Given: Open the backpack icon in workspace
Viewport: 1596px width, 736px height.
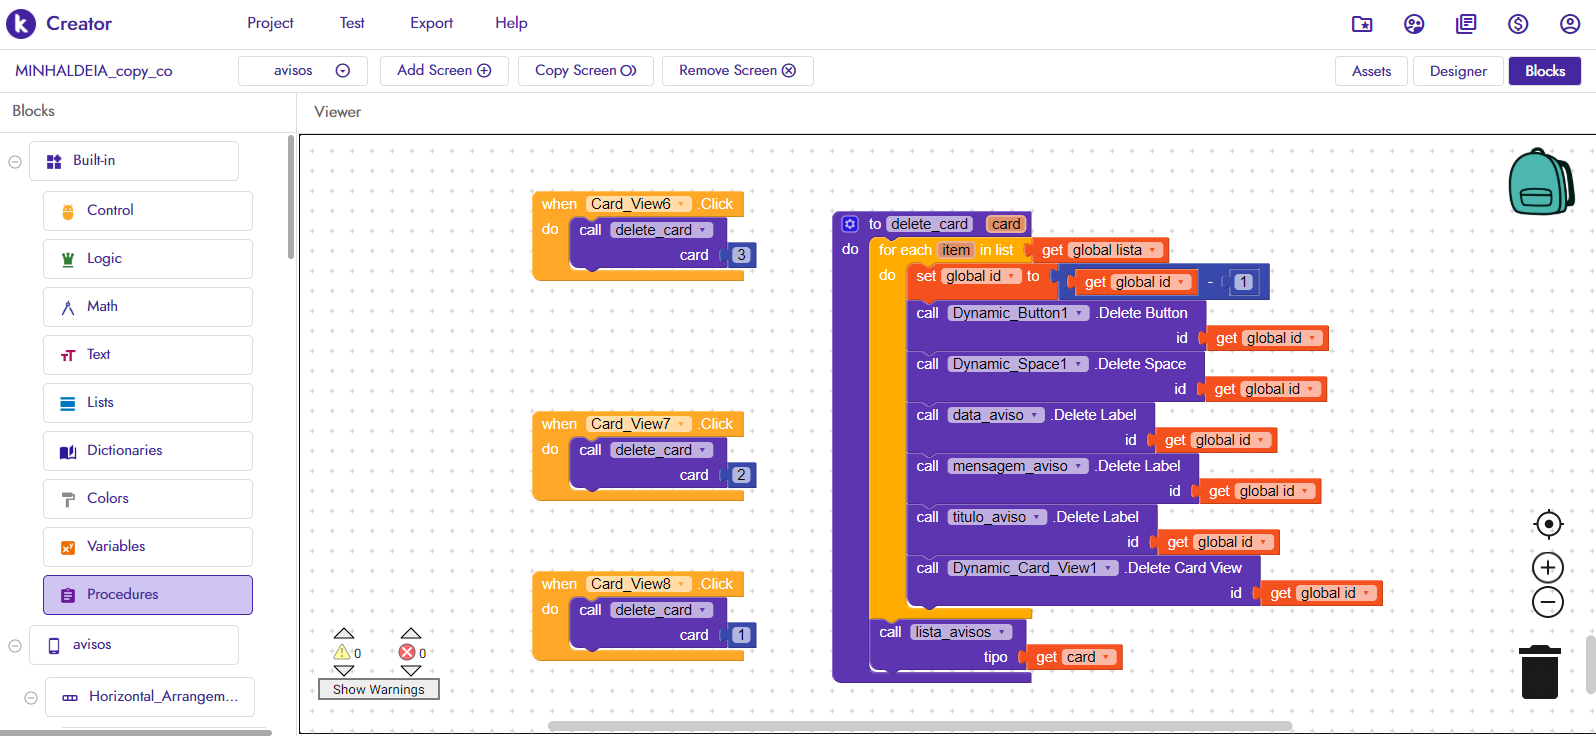Looking at the screenshot, I should pyautogui.click(x=1540, y=182).
